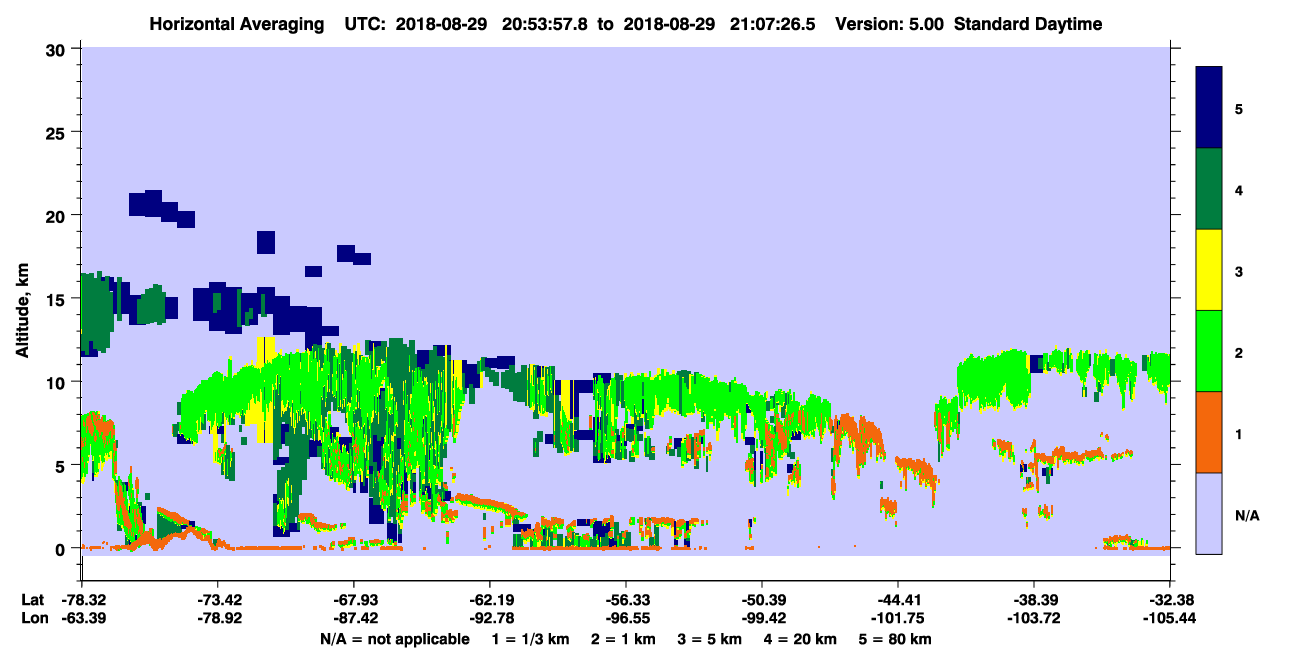The height and width of the screenshot is (667, 1300).
Task: Click the latitude value -73.42
Action: (x=218, y=600)
